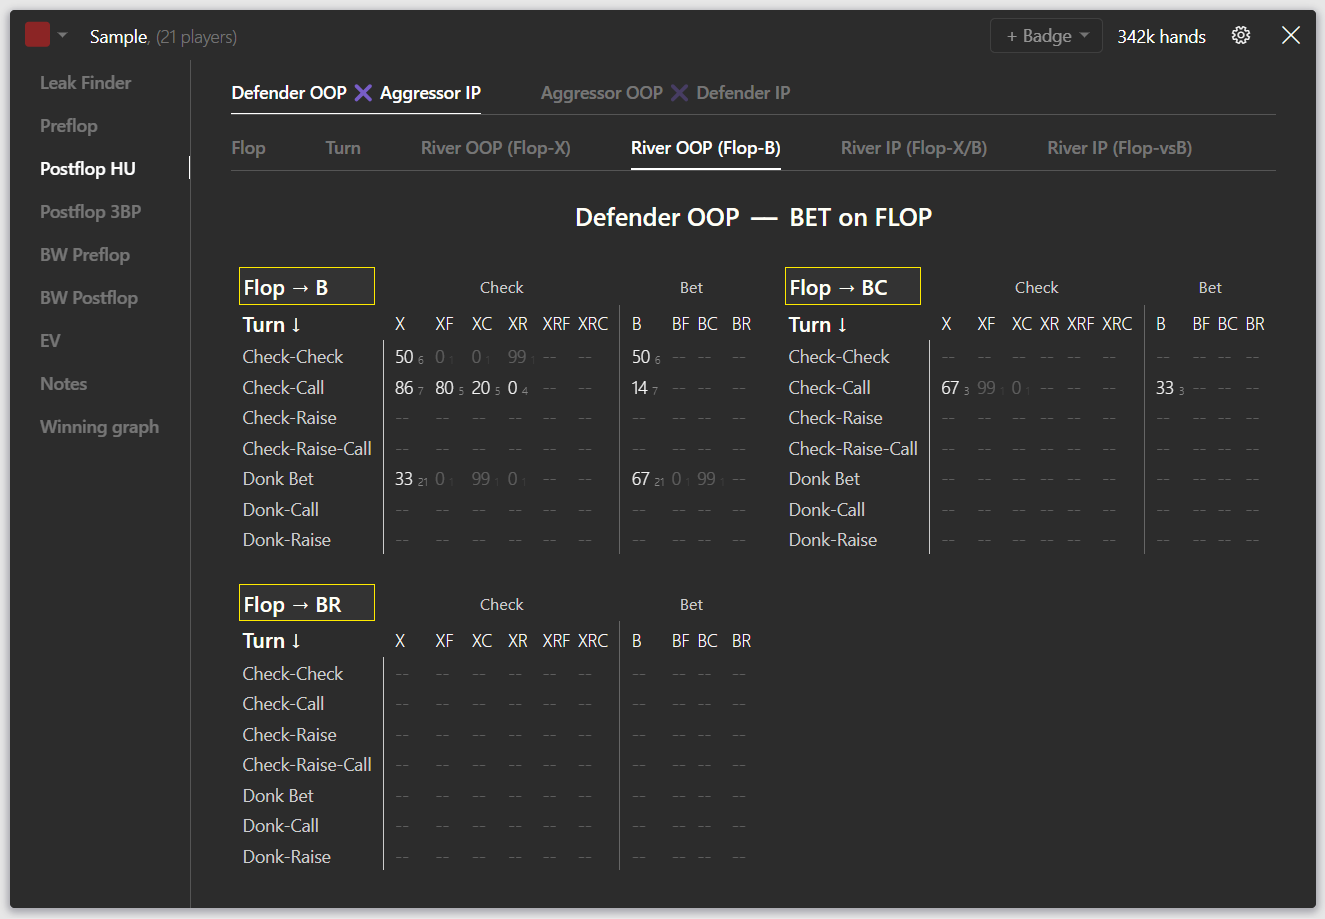This screenshot has height=919, width=1325.
Task: Go to BW Postflop
Action: pos(89,298)
